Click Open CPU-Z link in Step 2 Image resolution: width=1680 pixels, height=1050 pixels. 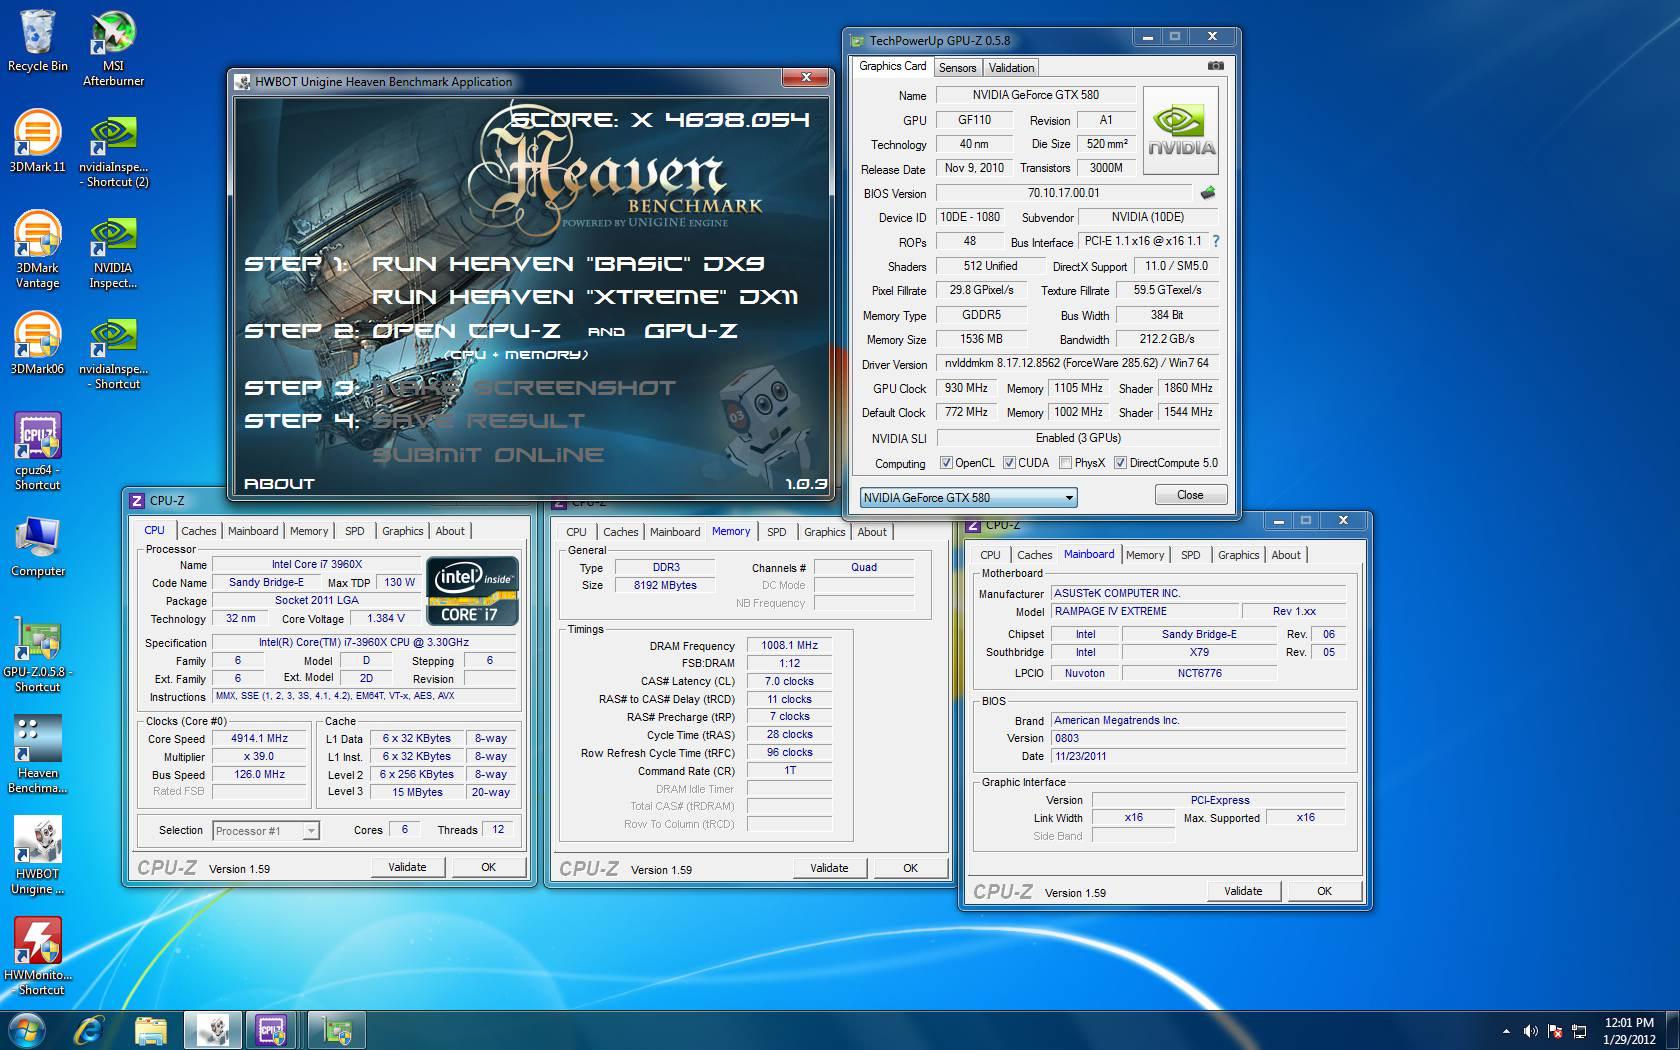466,331
